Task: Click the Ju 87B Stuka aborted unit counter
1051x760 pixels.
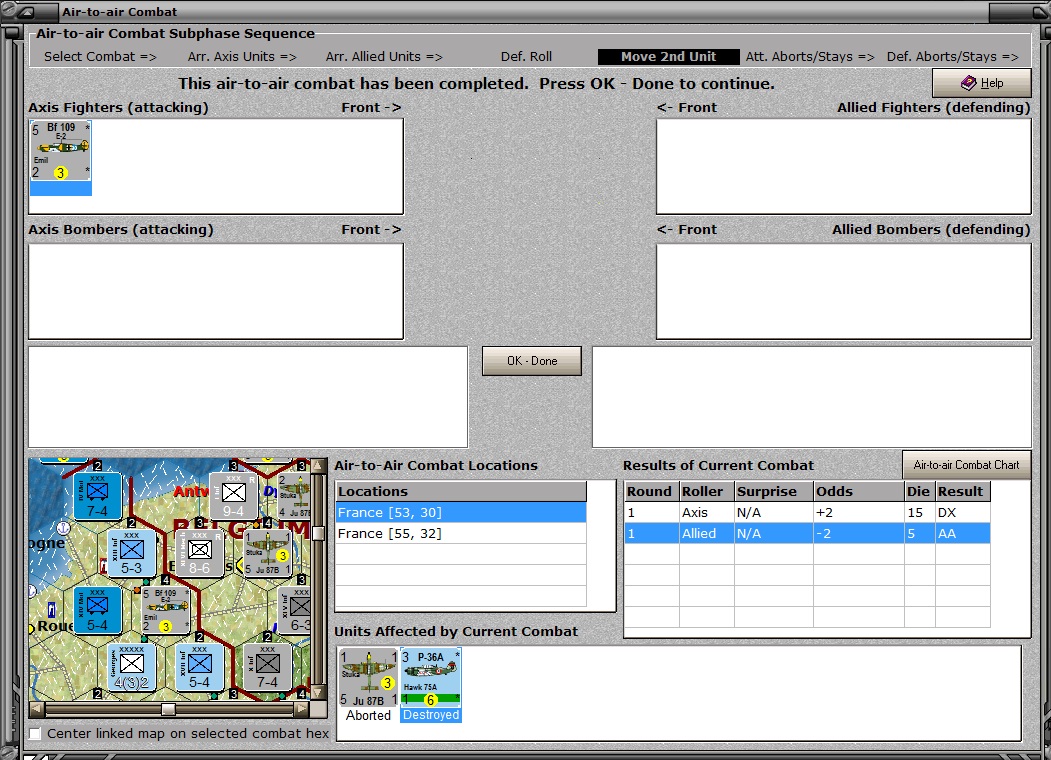Action: 368,678
